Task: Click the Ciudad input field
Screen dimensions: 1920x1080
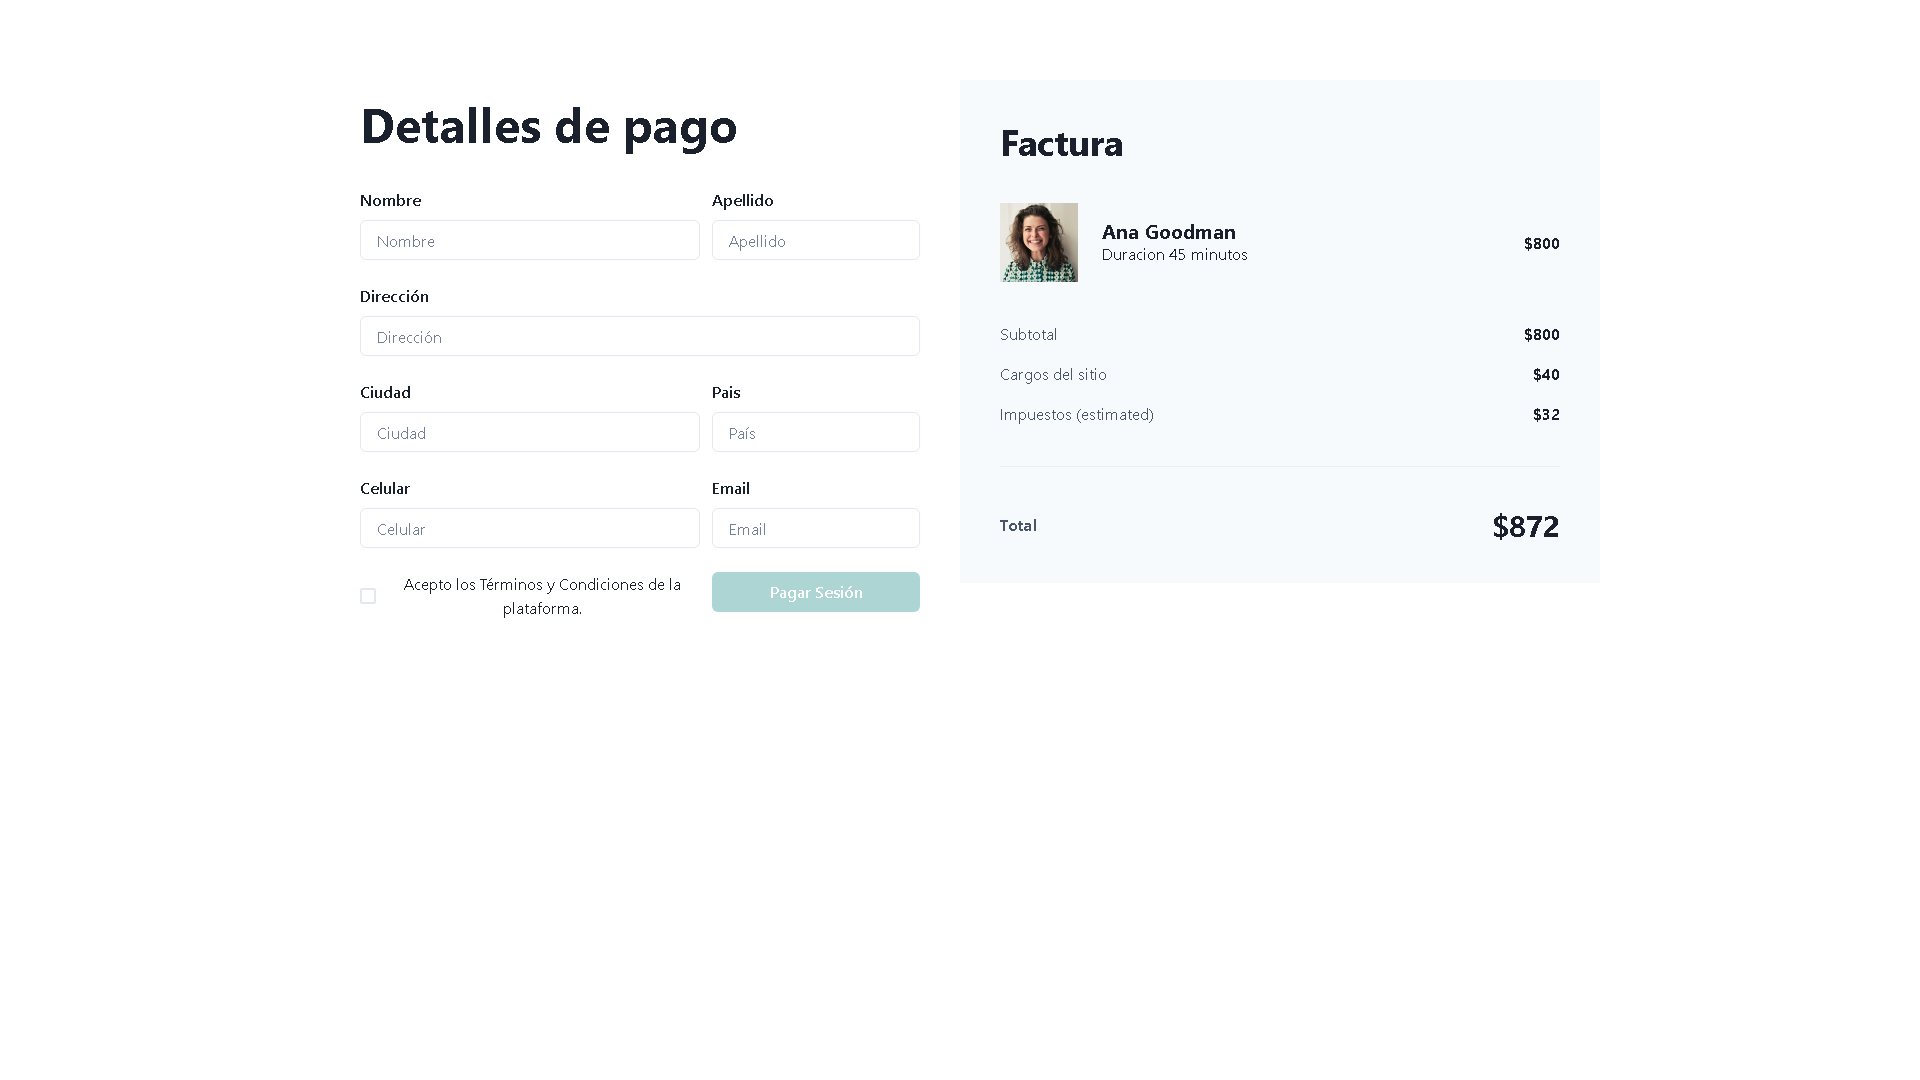Action: click(x=529, y=432)
